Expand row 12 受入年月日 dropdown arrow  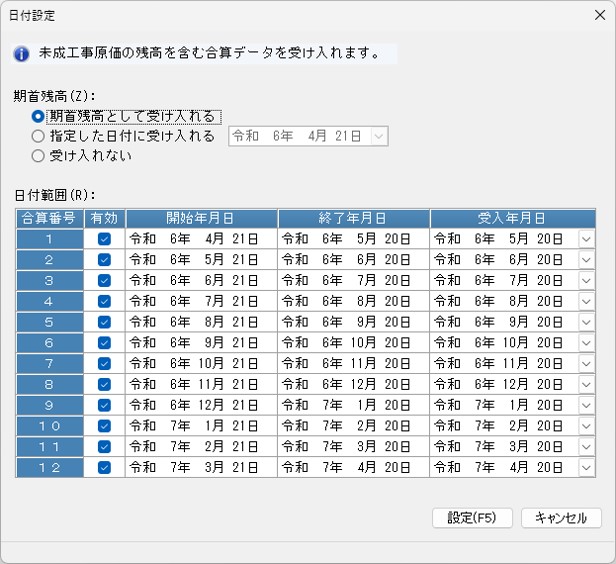point(586,467)
